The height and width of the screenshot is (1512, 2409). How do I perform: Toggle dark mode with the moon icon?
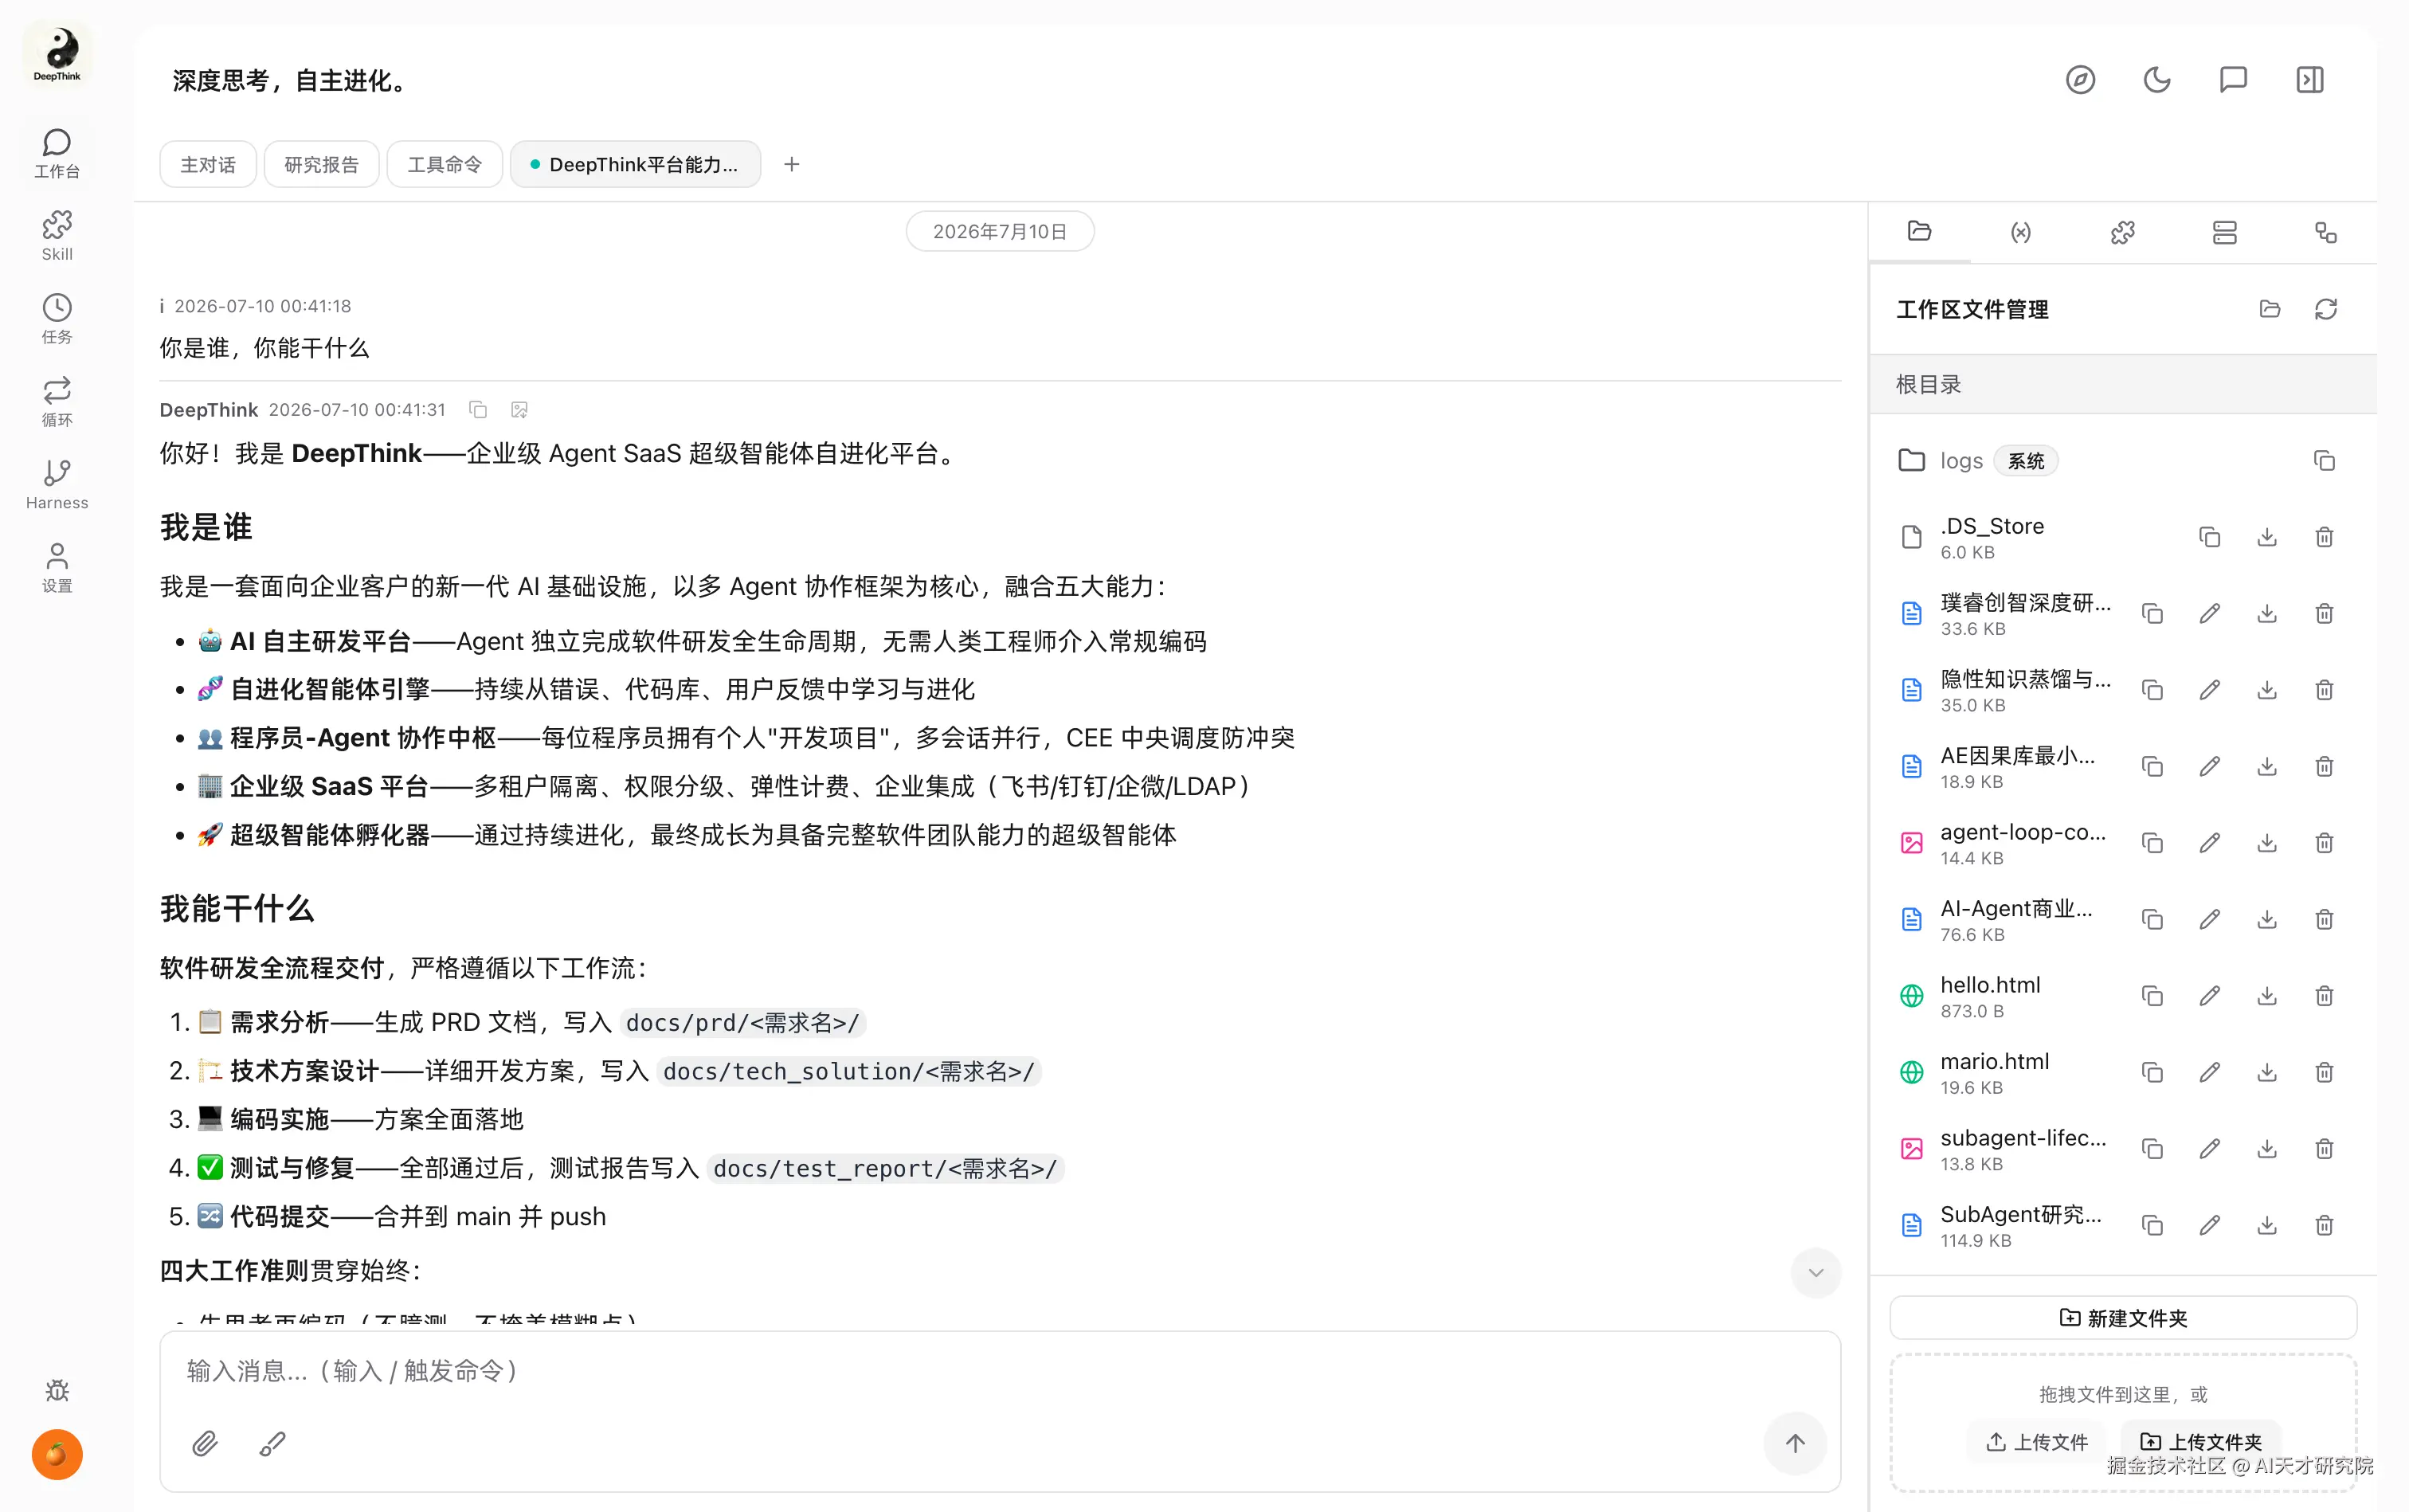tap(2157, 80)
